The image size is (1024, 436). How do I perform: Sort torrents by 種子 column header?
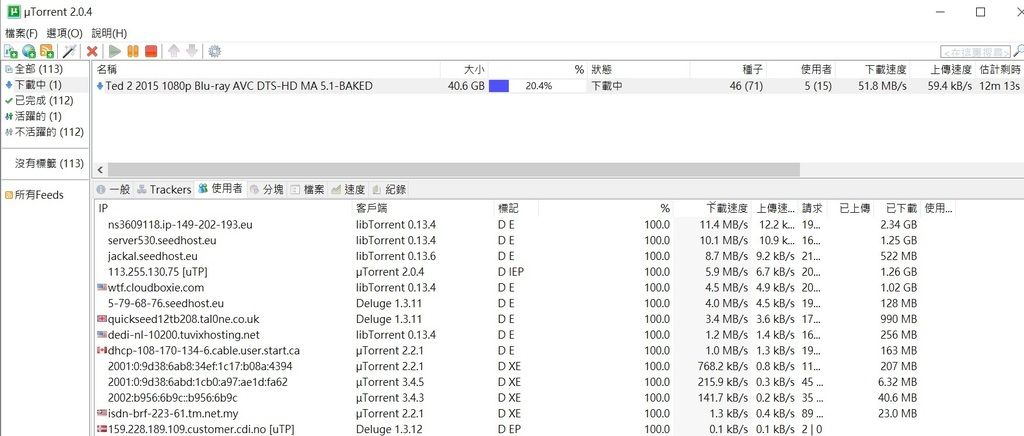[728, 69]
